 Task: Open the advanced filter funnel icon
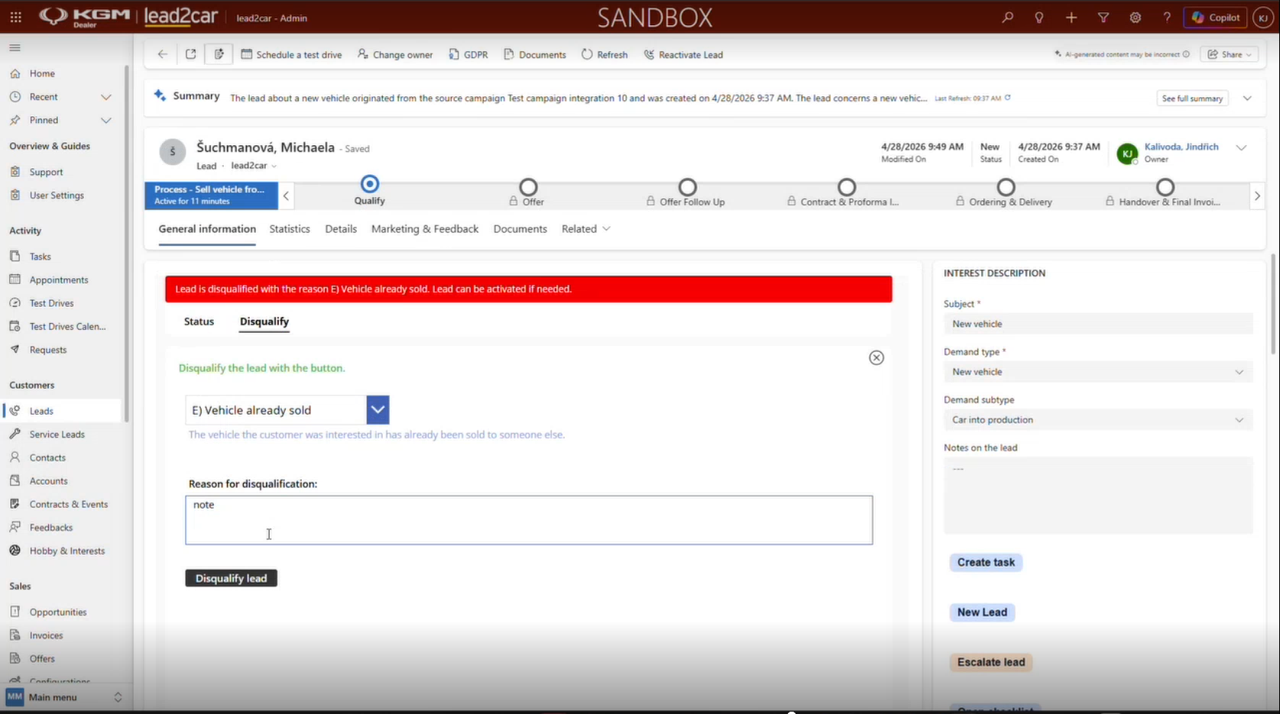click(x=1103, y=17)
